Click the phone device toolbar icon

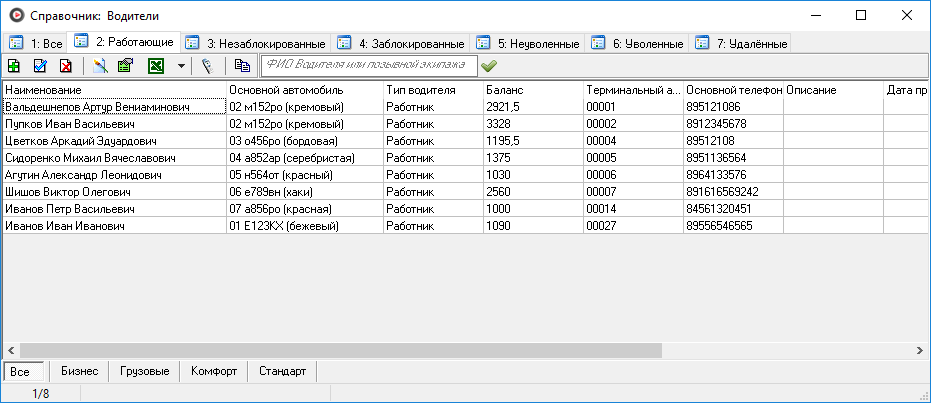click(207, 66)
